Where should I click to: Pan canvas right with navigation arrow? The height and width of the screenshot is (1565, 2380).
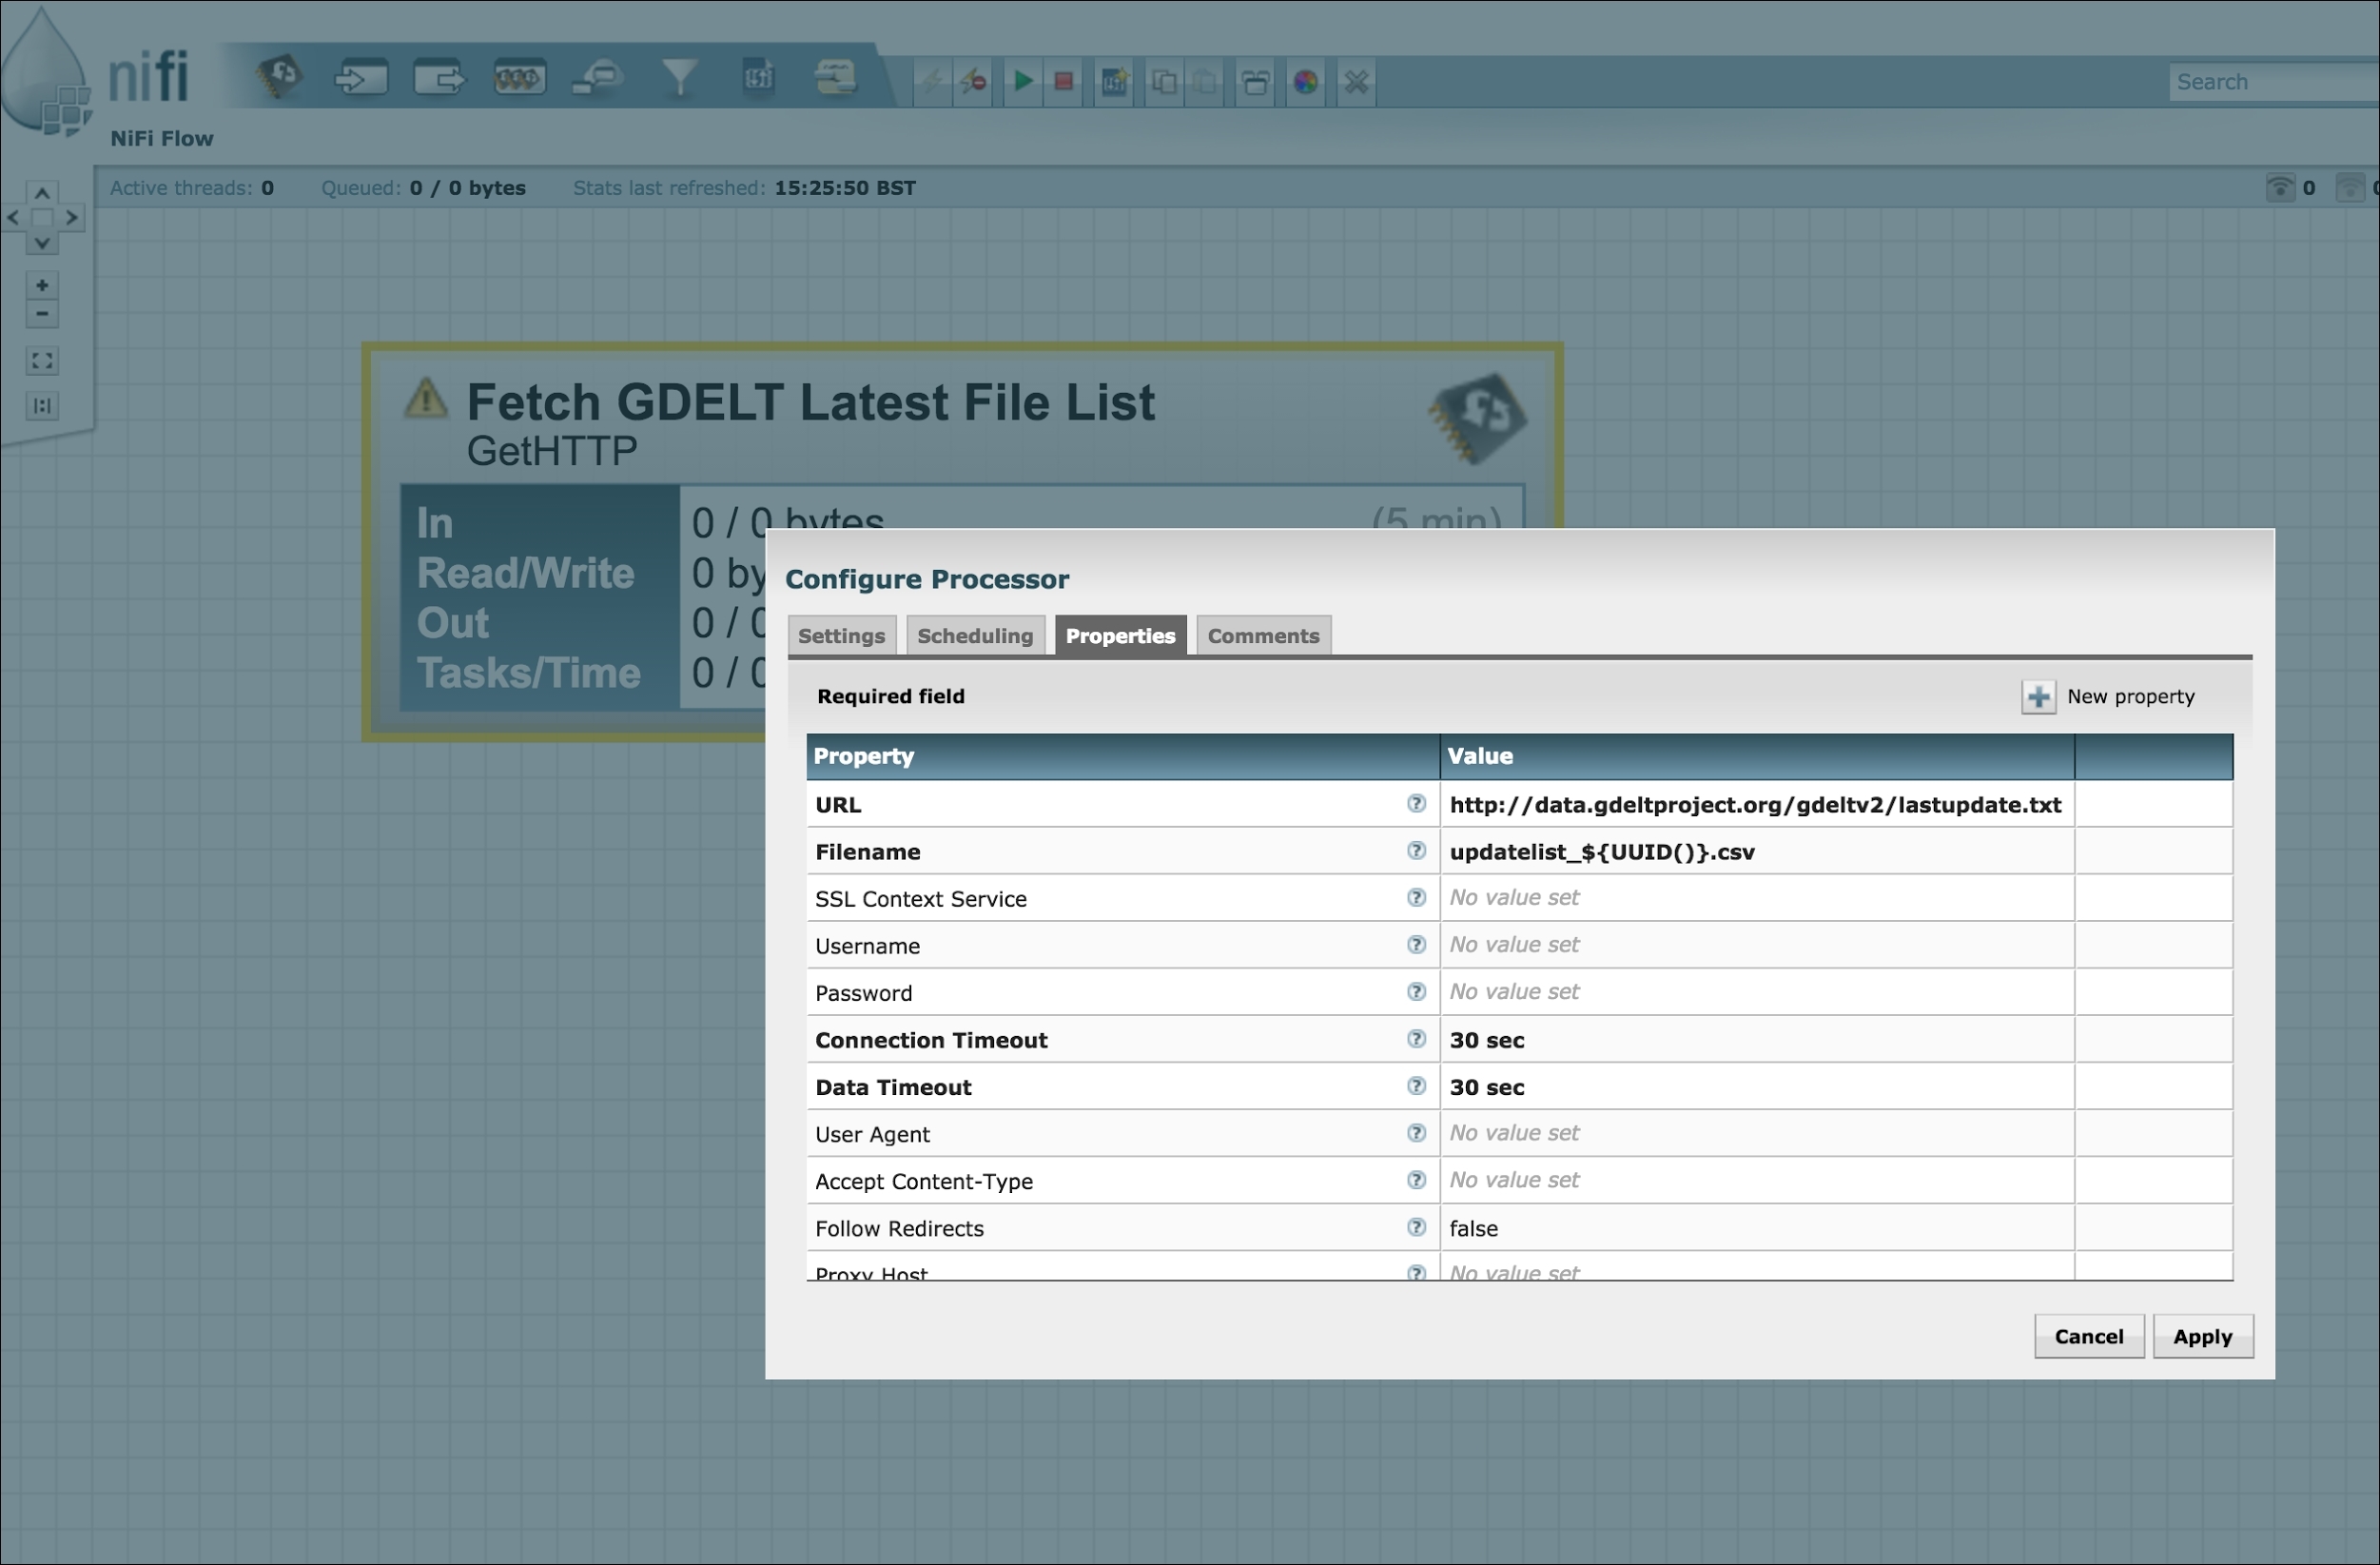[71, 218]
